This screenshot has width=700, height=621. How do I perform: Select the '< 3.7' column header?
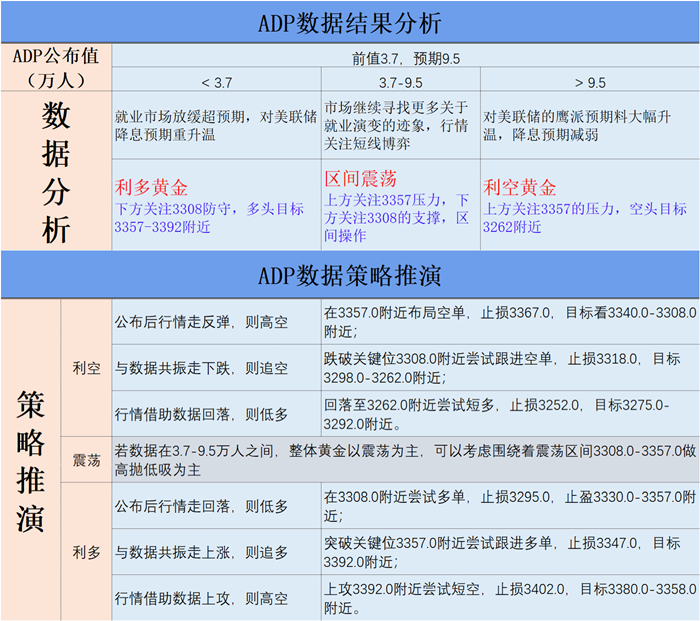(217, 79)
